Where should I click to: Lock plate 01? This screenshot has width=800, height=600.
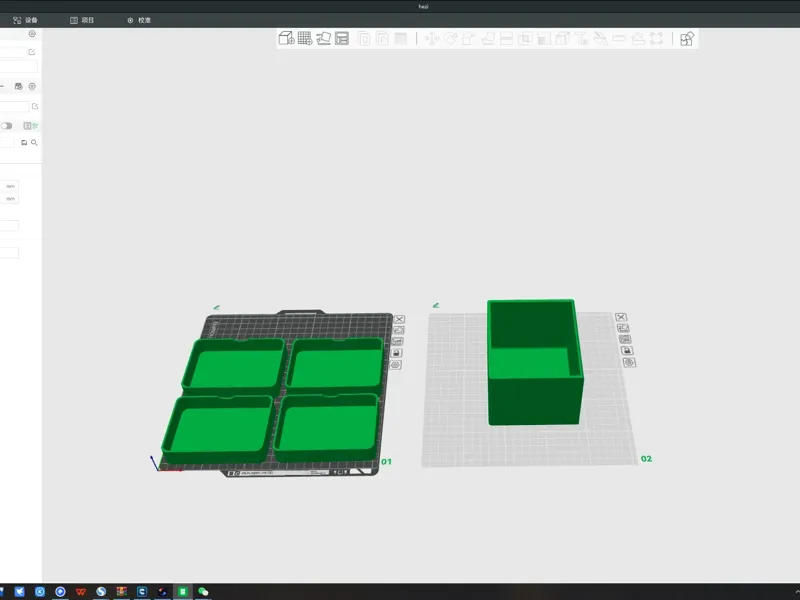point(396,353)
